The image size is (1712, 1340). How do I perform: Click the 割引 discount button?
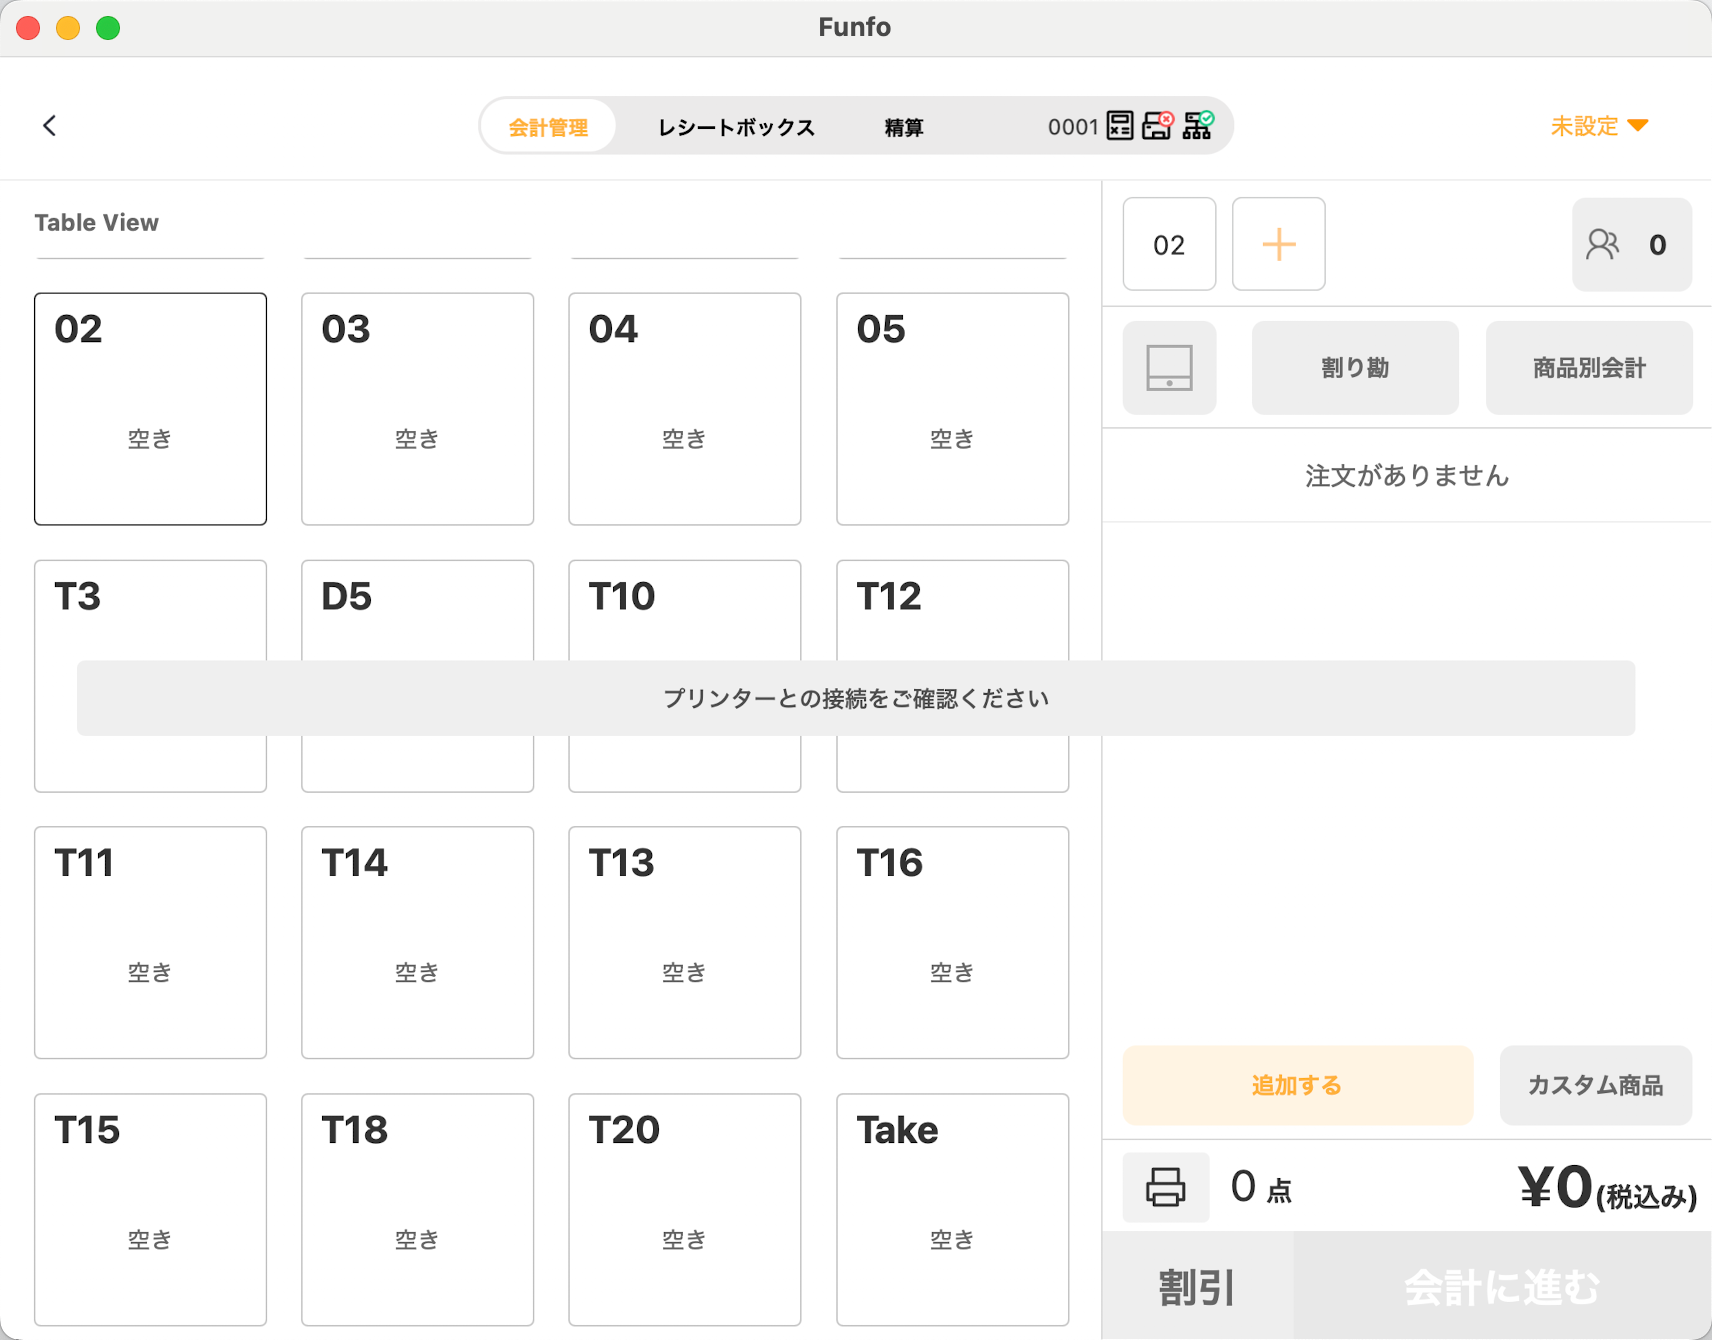pyautogui.click(x=1197, y=1286)
